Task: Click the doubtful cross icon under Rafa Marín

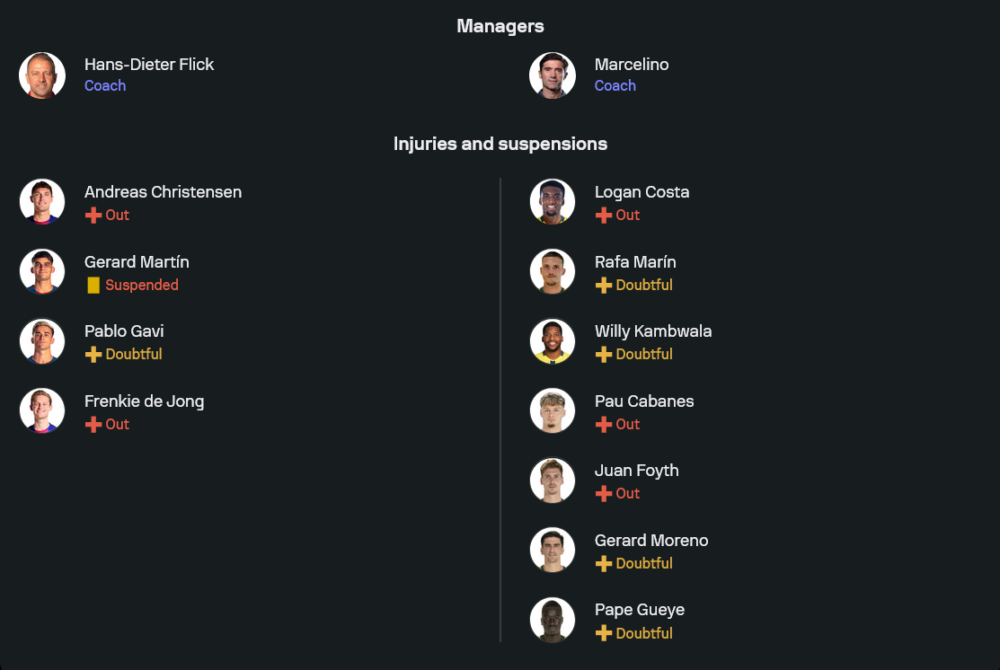Action: 603,285
